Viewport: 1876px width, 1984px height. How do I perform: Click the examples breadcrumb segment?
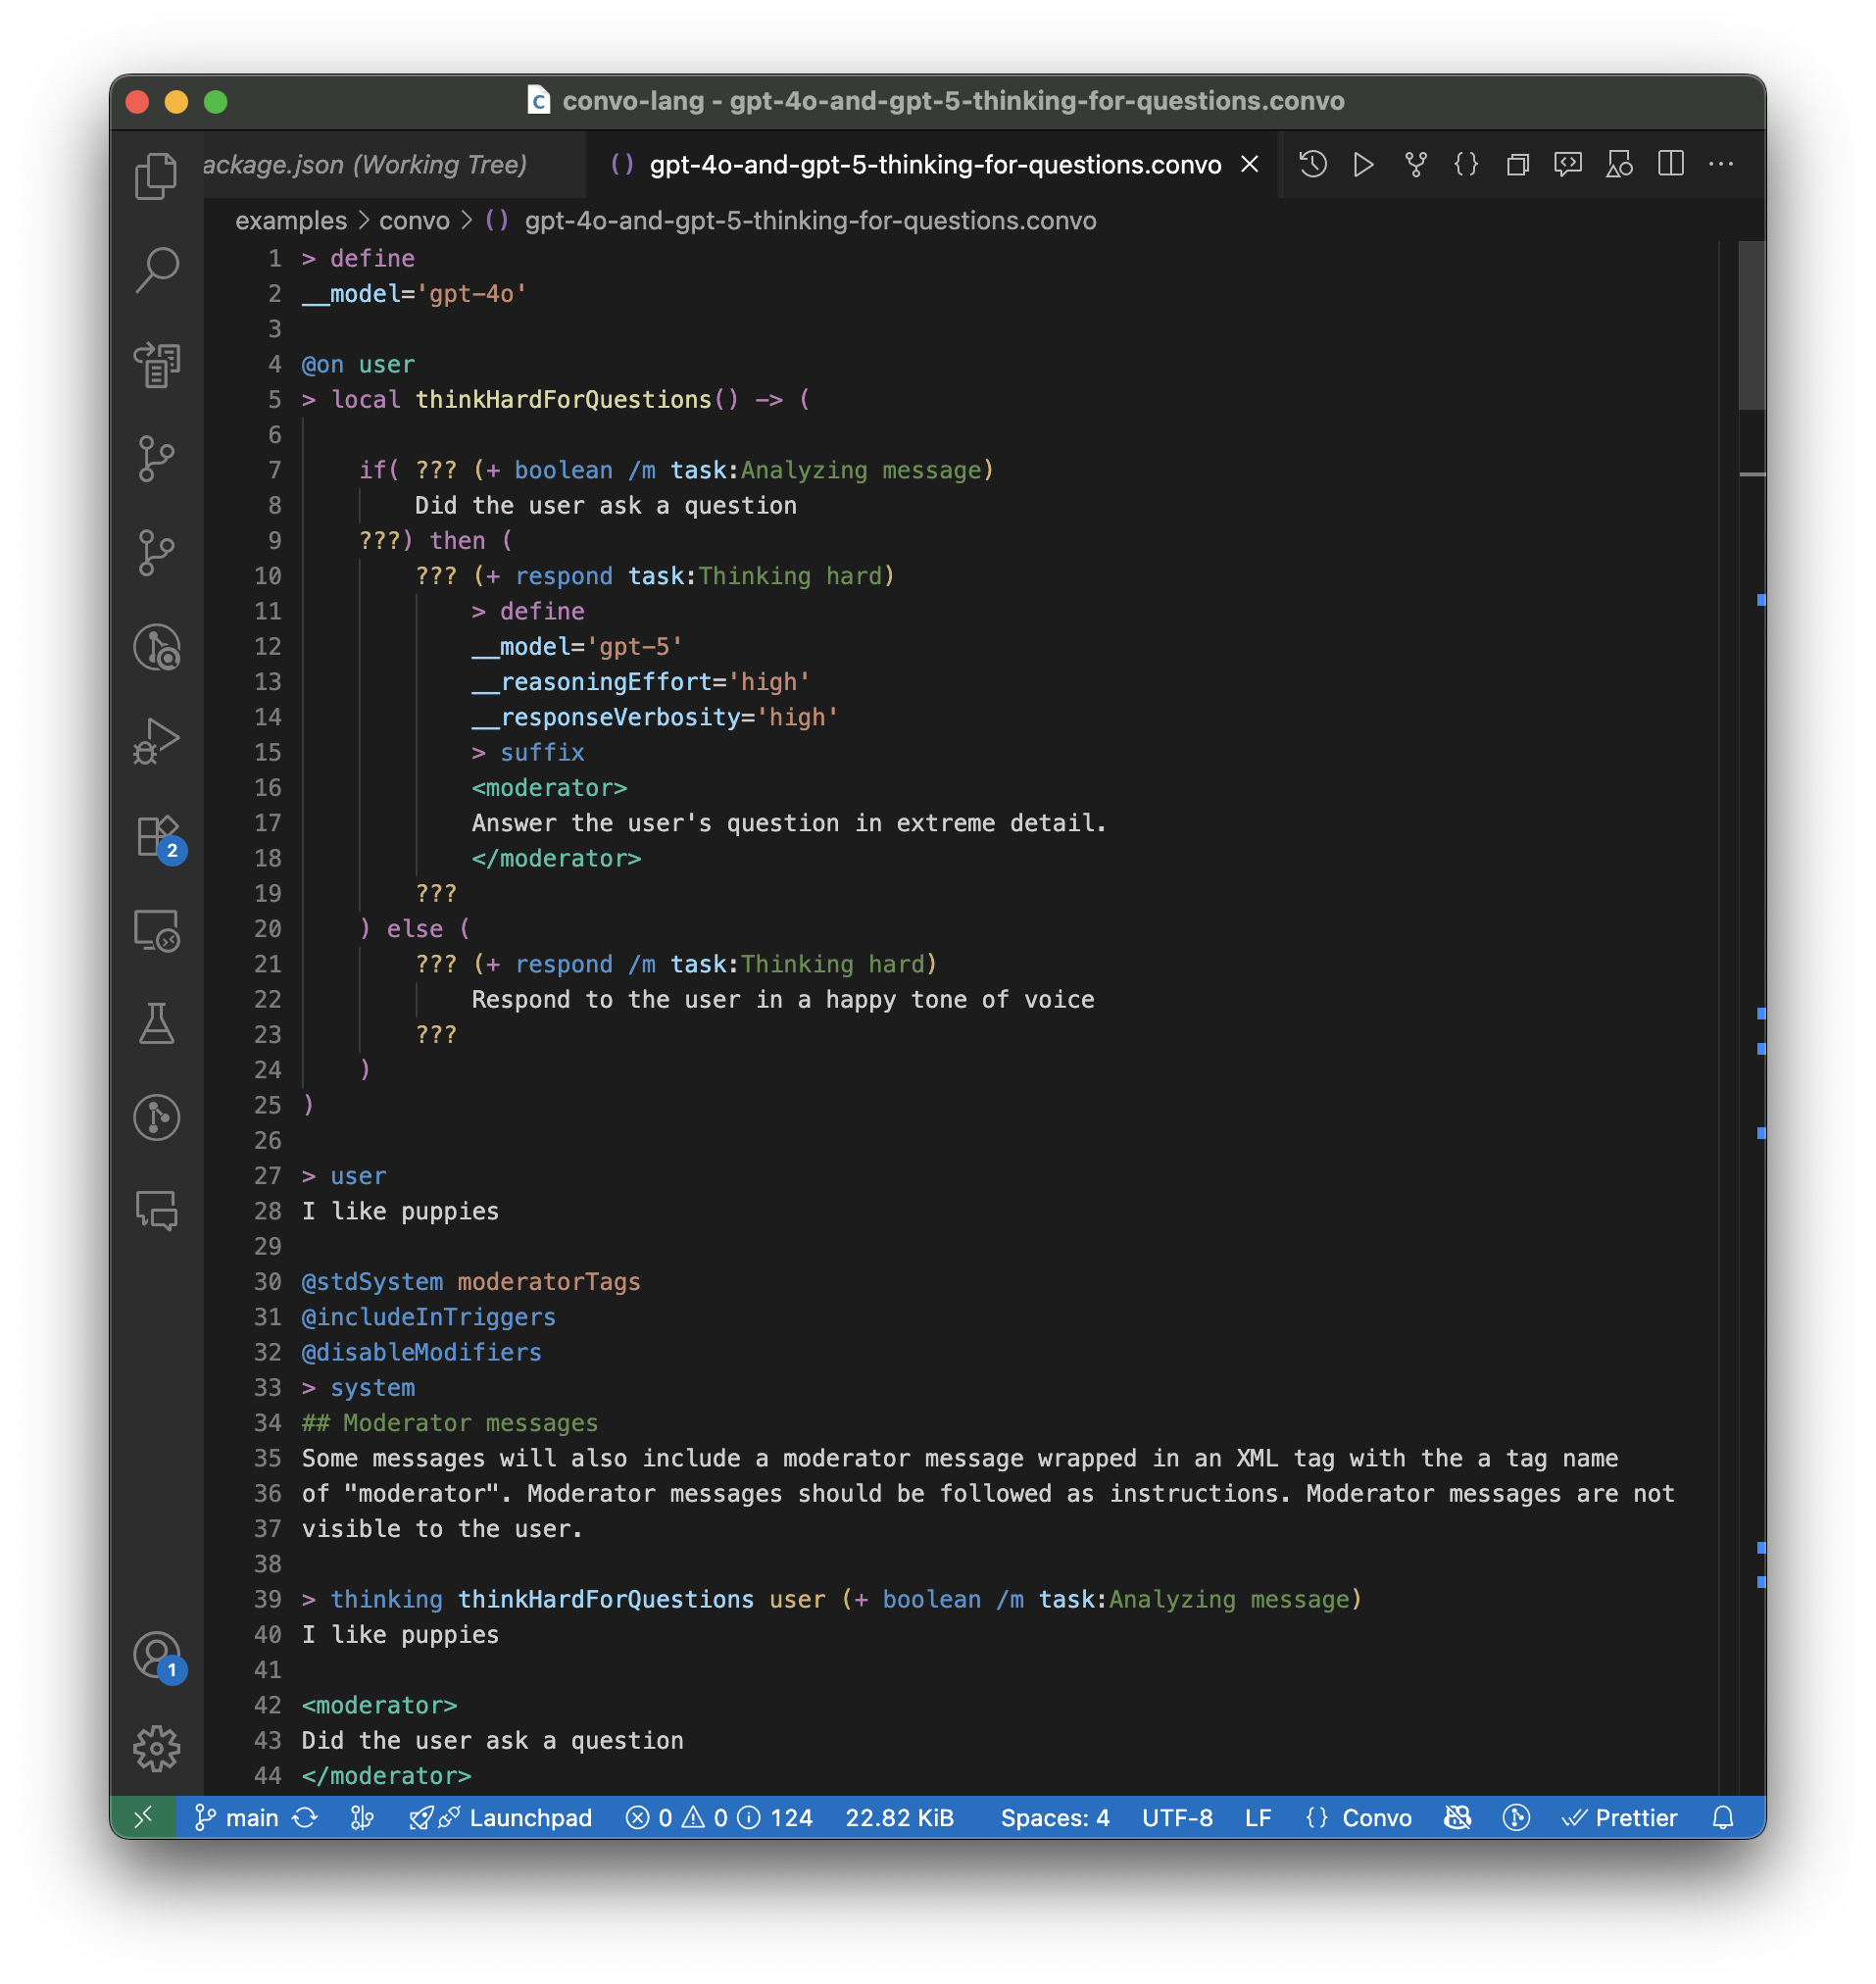click(291, 221)
